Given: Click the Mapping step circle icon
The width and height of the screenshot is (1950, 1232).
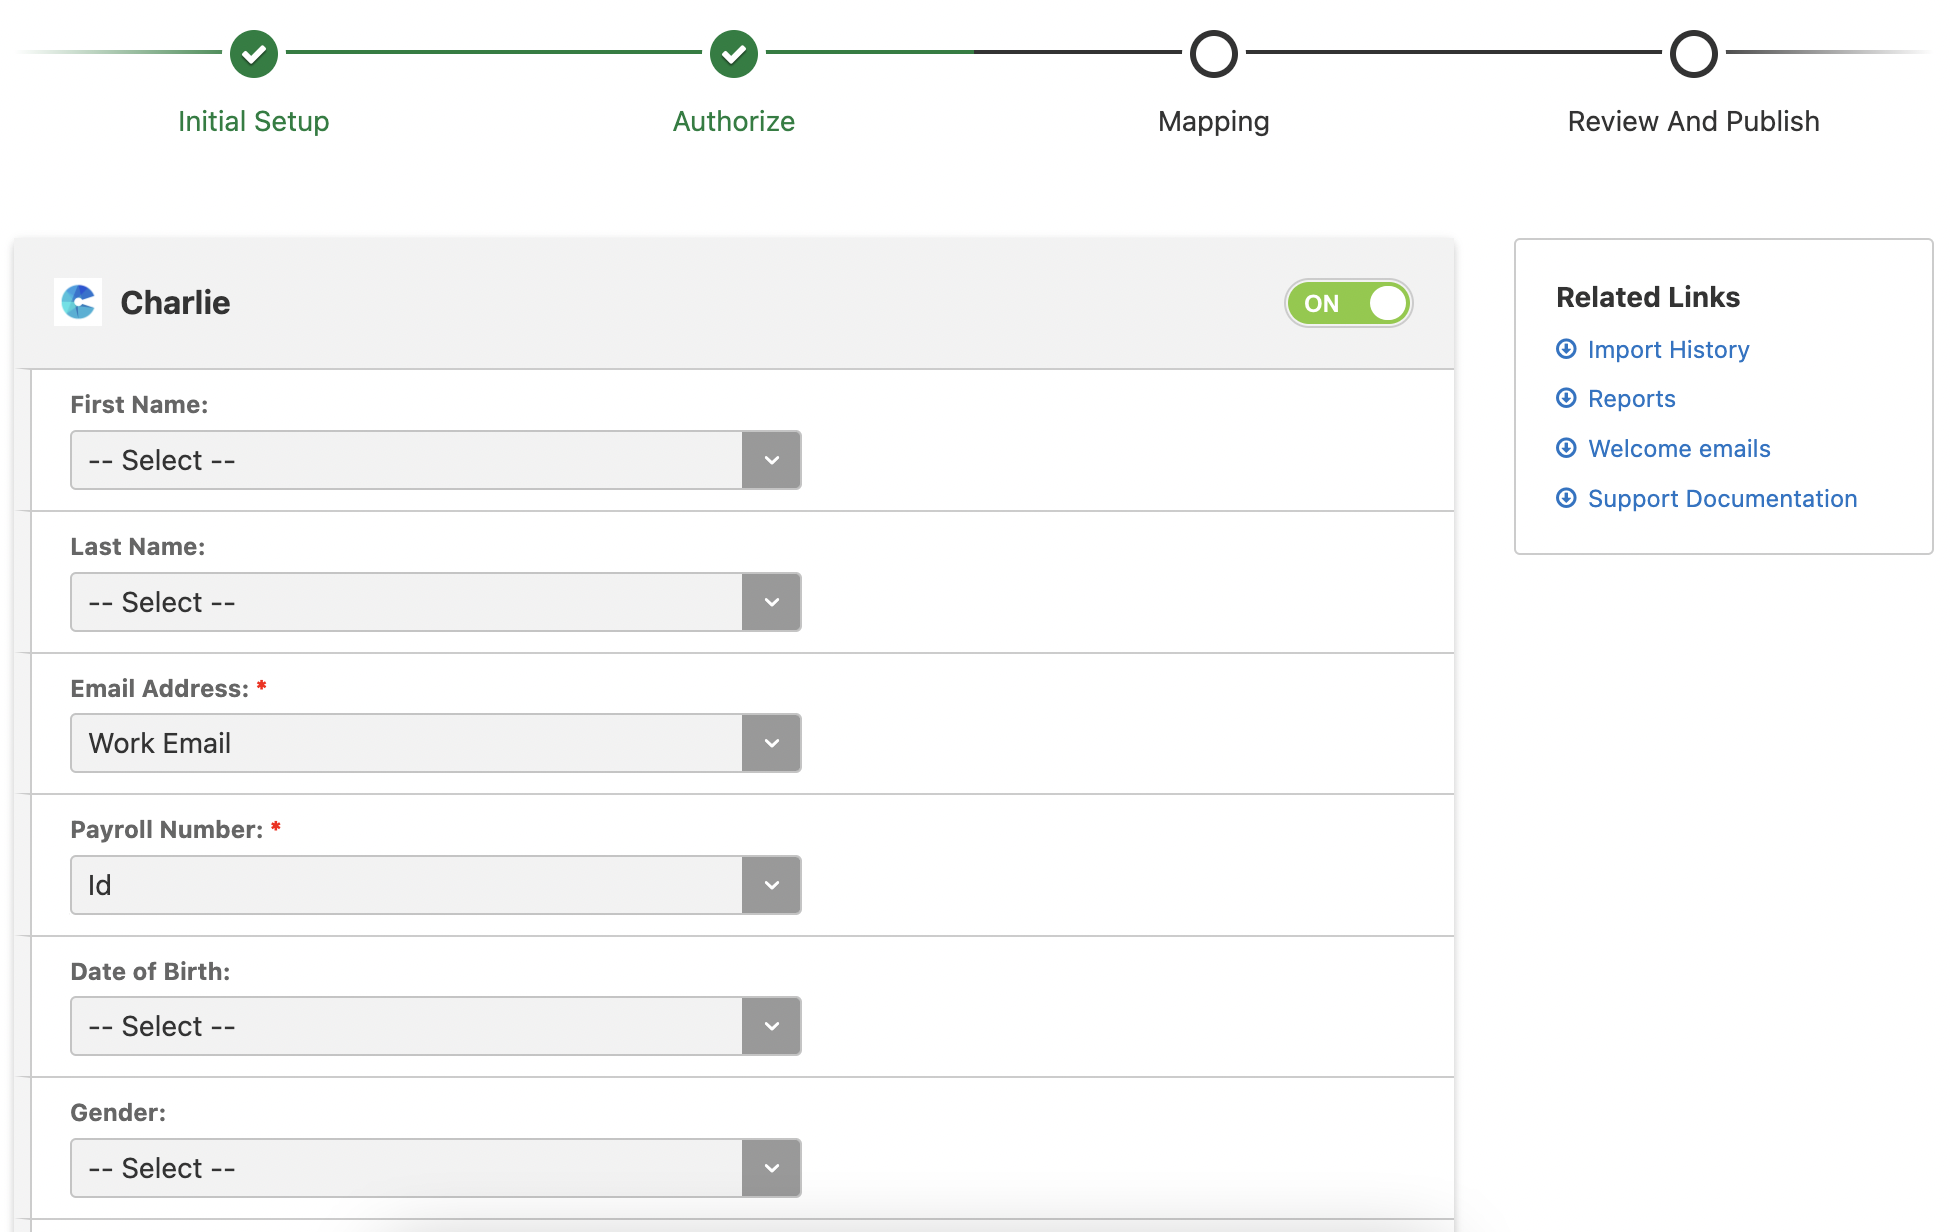Looking at the screenshot, I should [x=1213, y=55].
